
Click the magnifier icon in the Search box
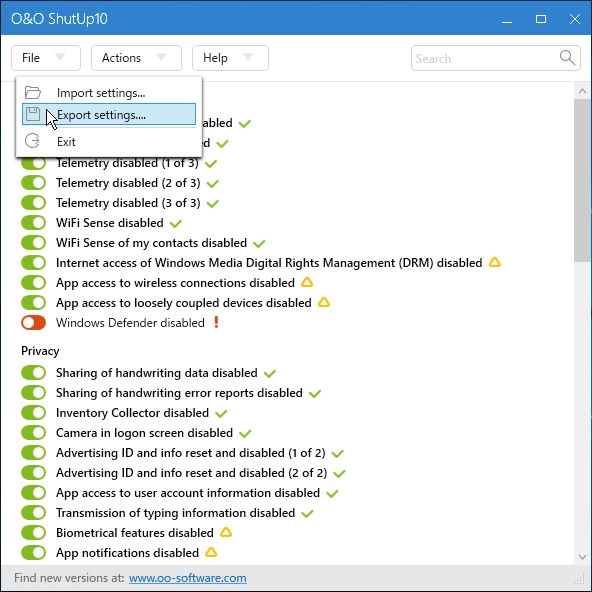tap(567, 58)
